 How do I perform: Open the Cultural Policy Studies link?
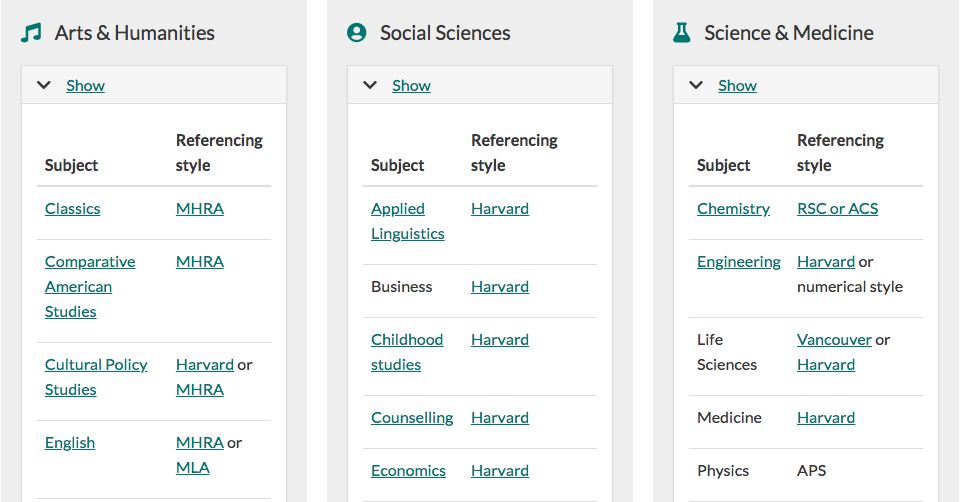(96, 377)
